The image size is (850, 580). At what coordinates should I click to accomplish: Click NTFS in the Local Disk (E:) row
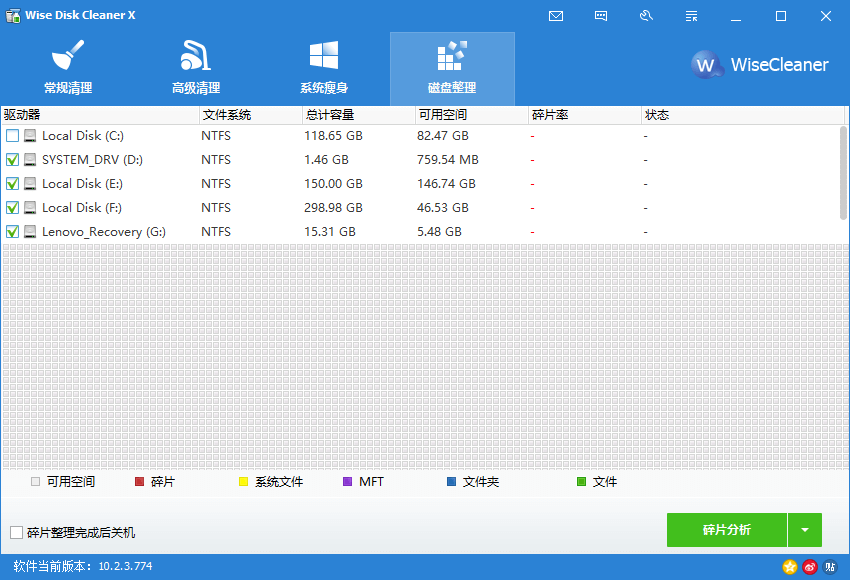pyautogui.click(x=216, y=184)
